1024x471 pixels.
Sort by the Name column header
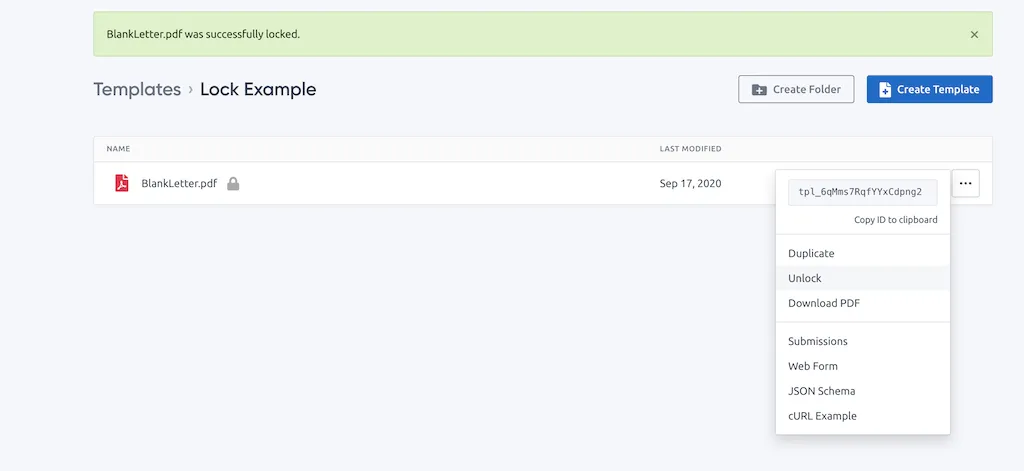tap(118, 149)
